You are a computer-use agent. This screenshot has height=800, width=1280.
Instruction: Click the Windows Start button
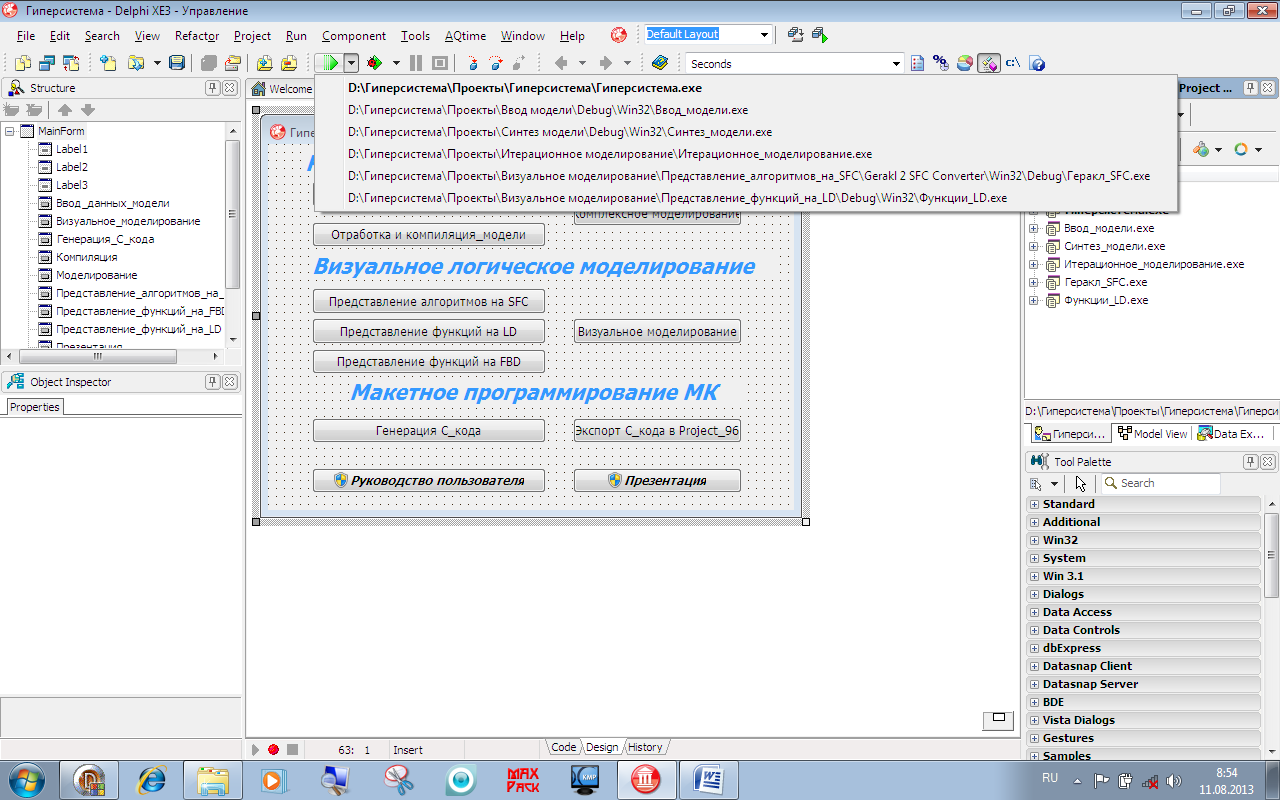click(26, 778)
